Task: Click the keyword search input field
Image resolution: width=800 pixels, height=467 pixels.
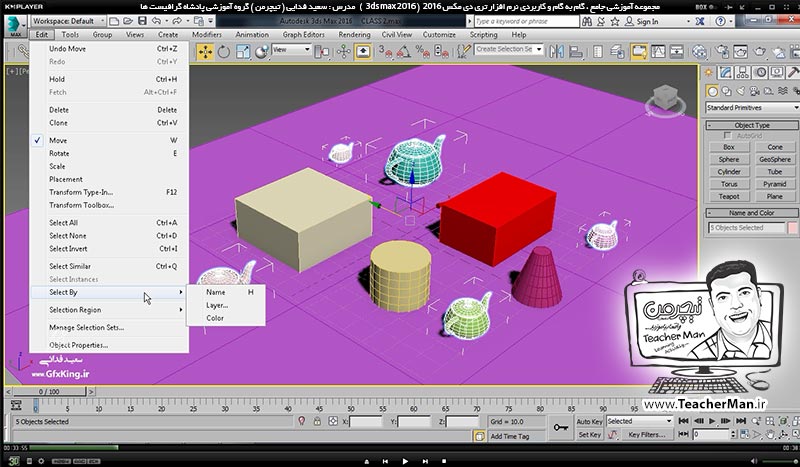Action: click(526, 21)
